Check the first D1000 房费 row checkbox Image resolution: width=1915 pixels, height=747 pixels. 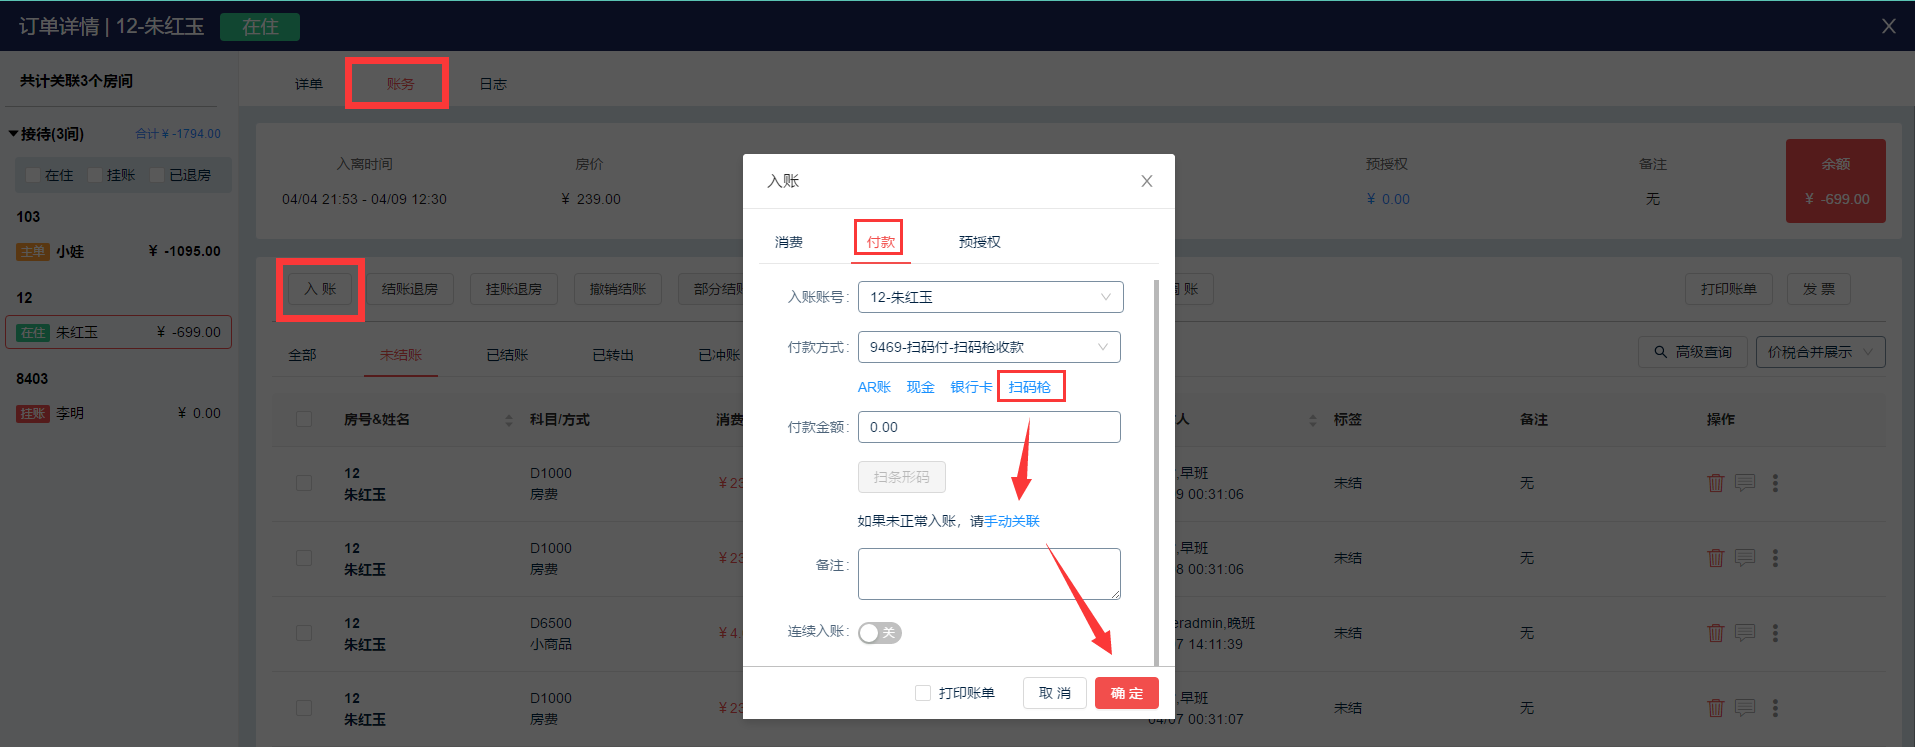(x=304, y=483)
